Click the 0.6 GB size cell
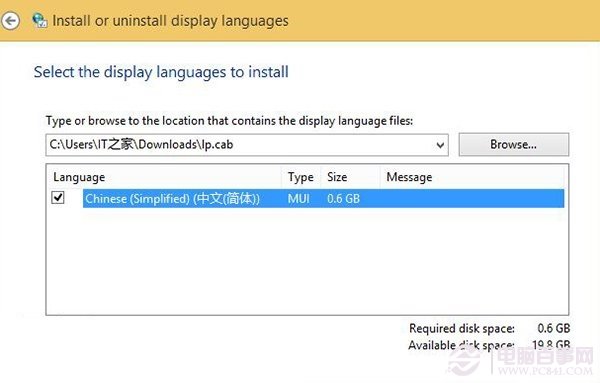The width and height of the screenshot is (600, 383). (x=343, y=199)
